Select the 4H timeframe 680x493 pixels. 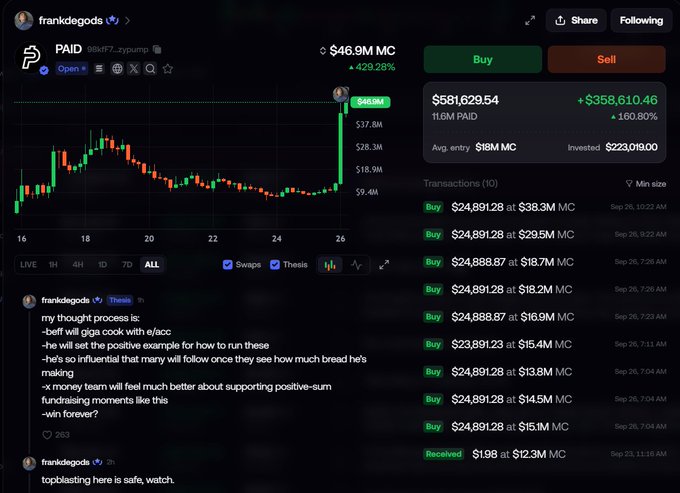pos(78,264)
